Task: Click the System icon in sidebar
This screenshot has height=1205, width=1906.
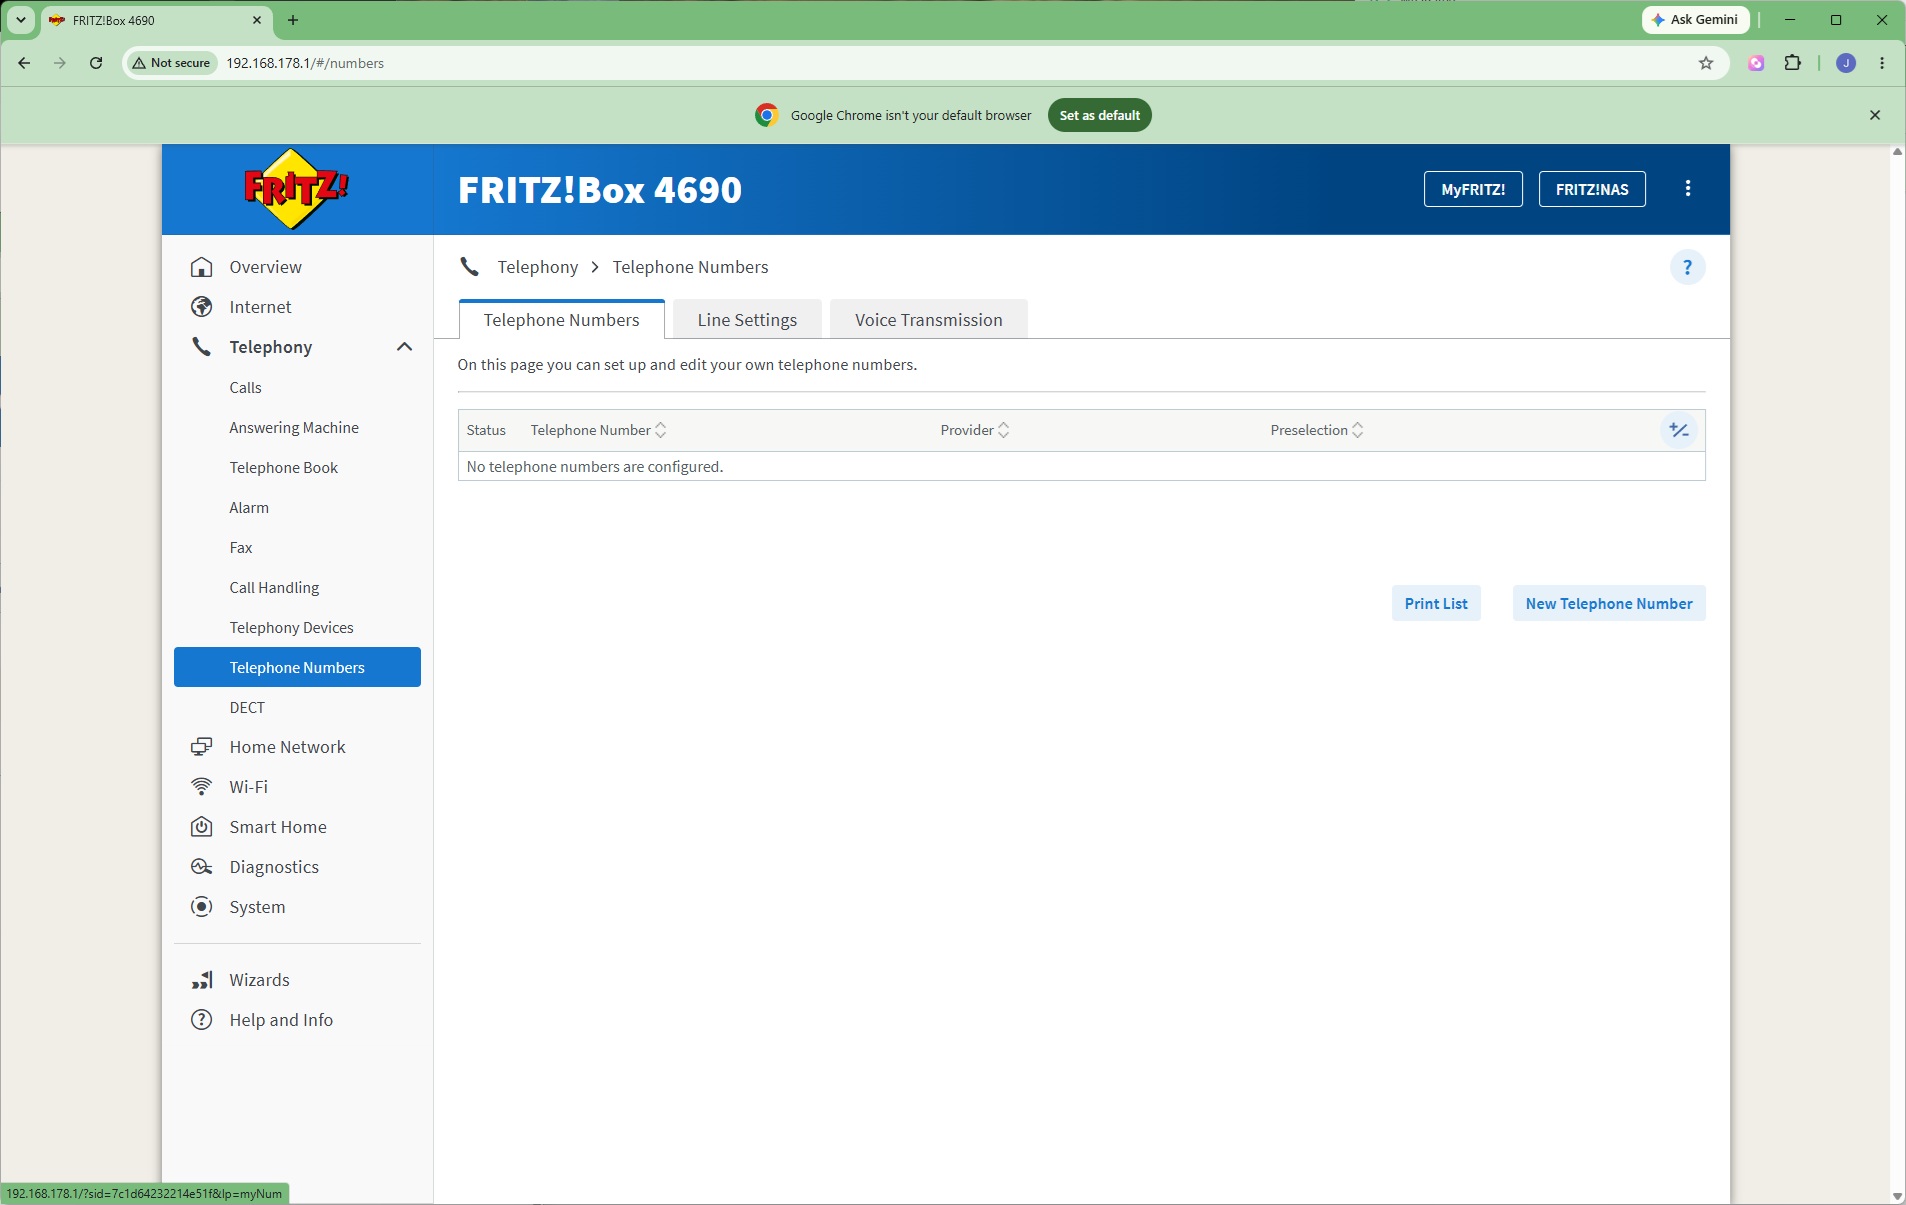Action: [202, 907]
